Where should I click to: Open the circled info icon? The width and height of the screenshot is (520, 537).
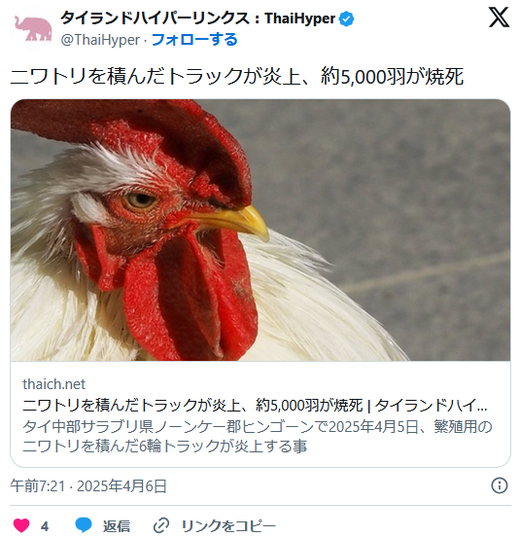499,485
